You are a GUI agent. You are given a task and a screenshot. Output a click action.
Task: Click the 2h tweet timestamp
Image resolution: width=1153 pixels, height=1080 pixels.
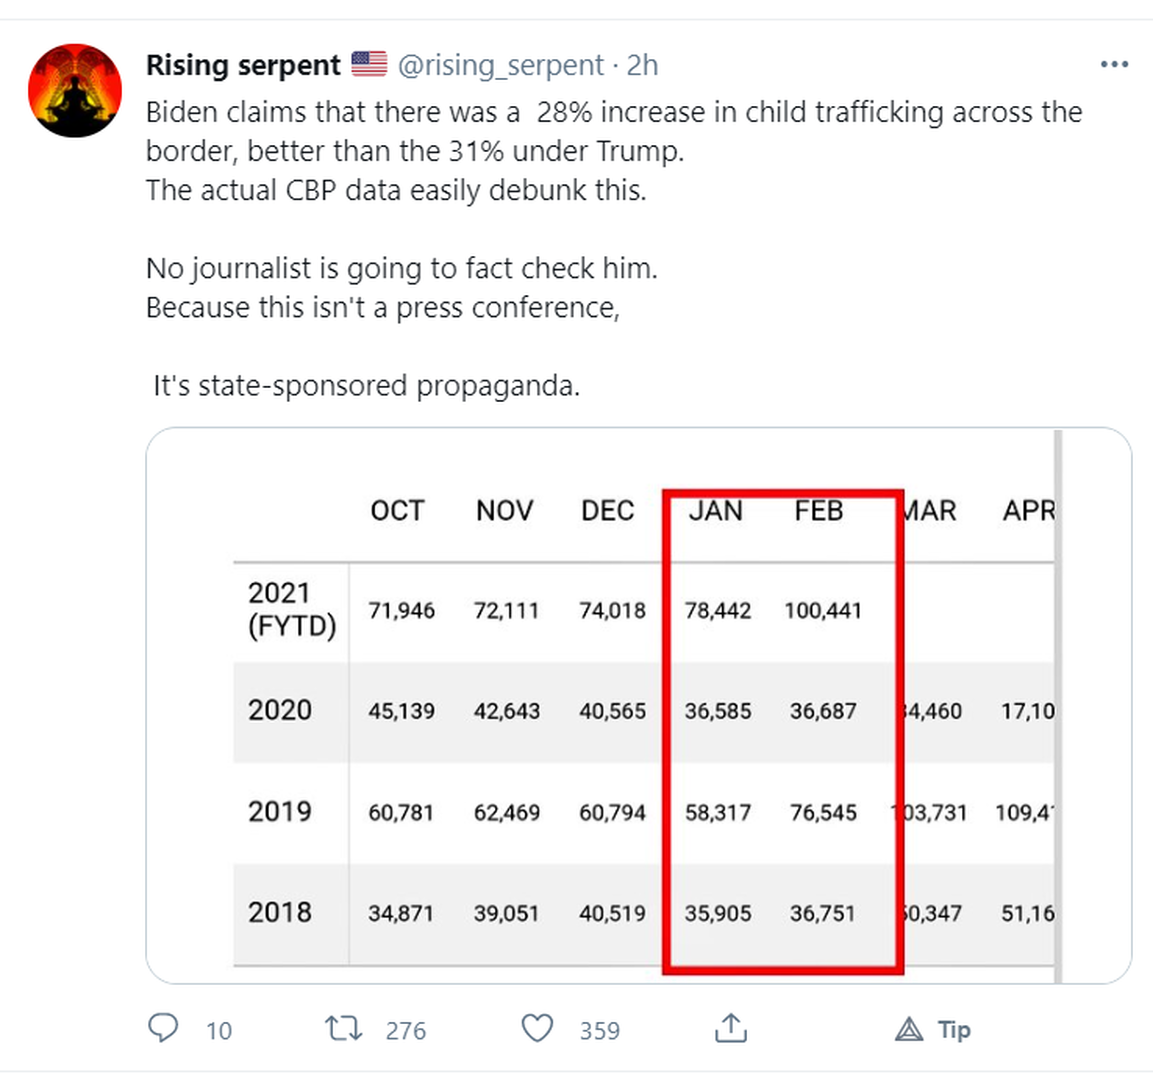coord(642,65)
